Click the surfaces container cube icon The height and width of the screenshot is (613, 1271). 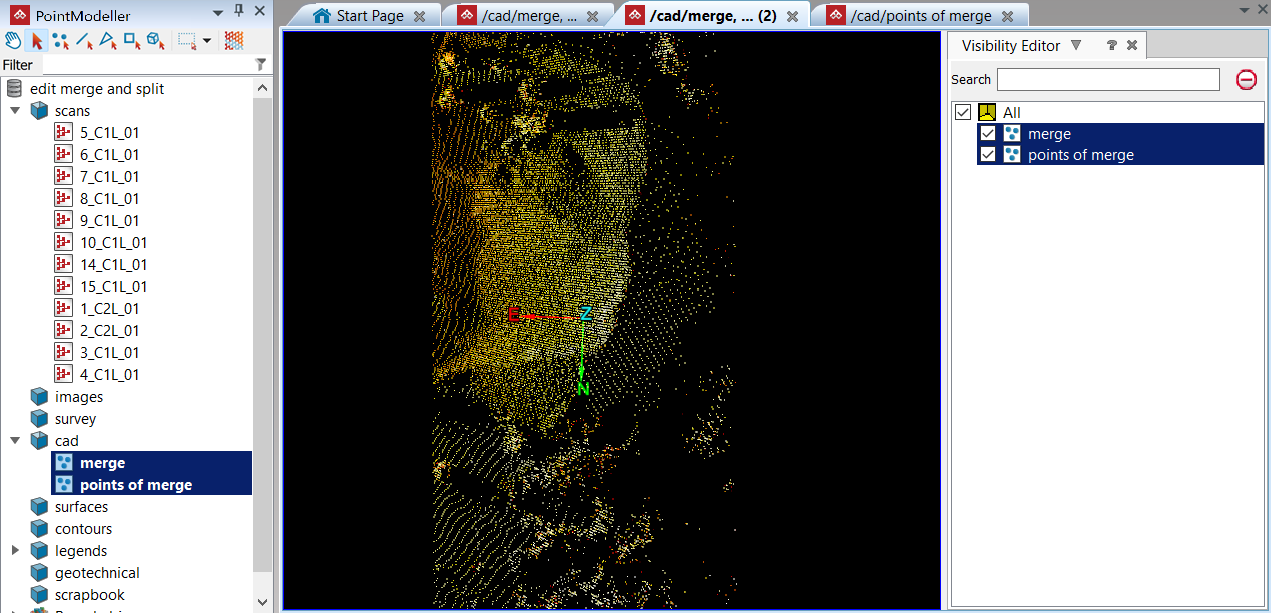click(39, 507)
